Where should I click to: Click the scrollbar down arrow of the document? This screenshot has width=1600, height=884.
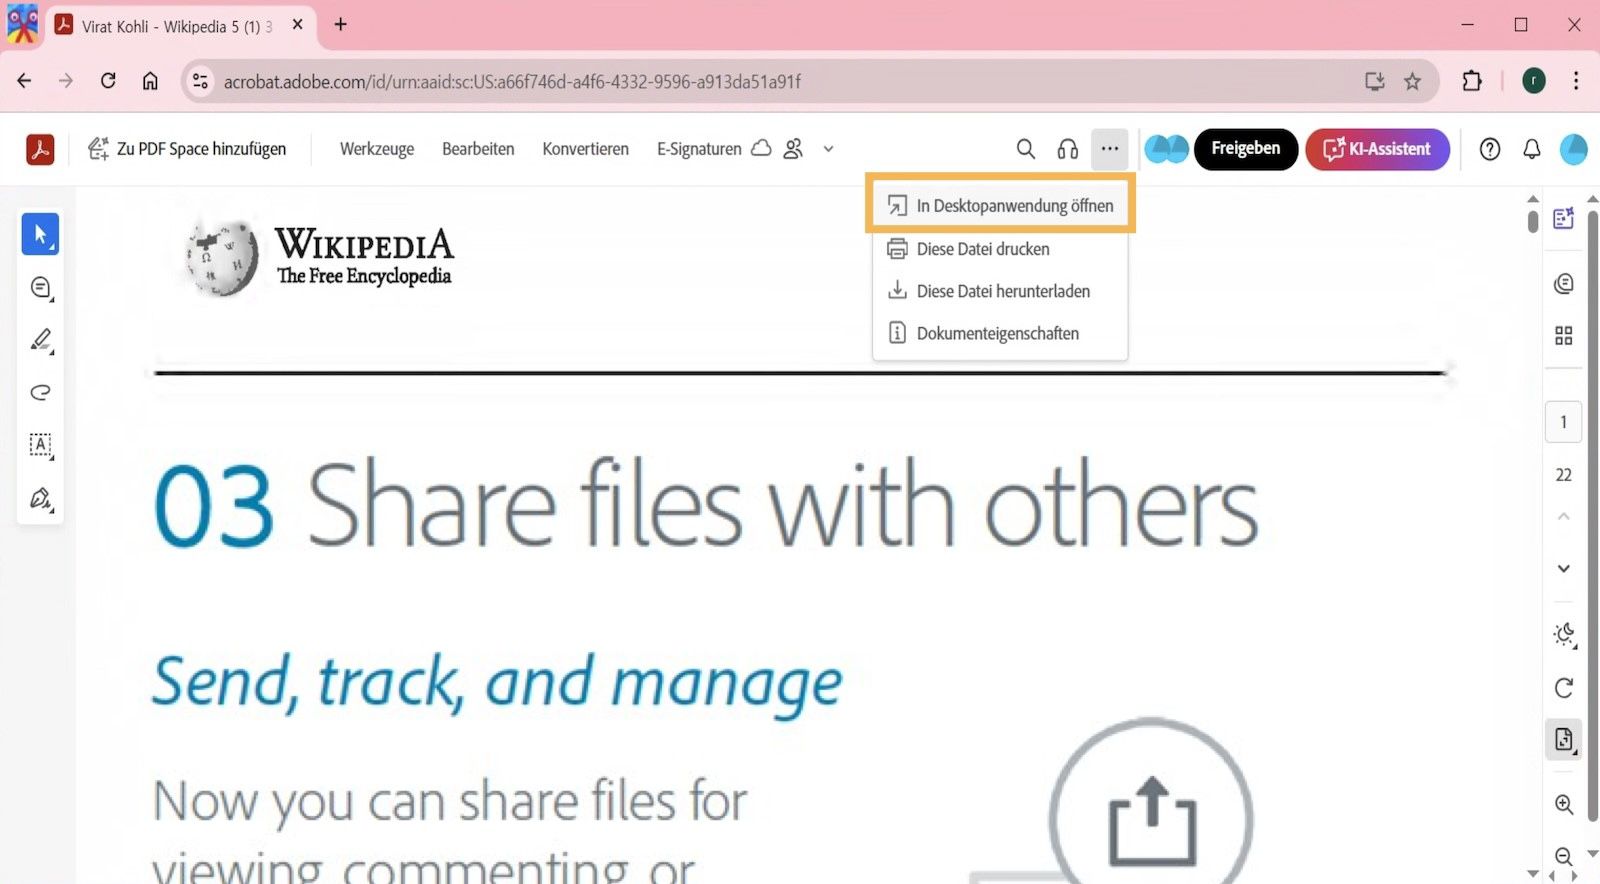point(1533,873)
